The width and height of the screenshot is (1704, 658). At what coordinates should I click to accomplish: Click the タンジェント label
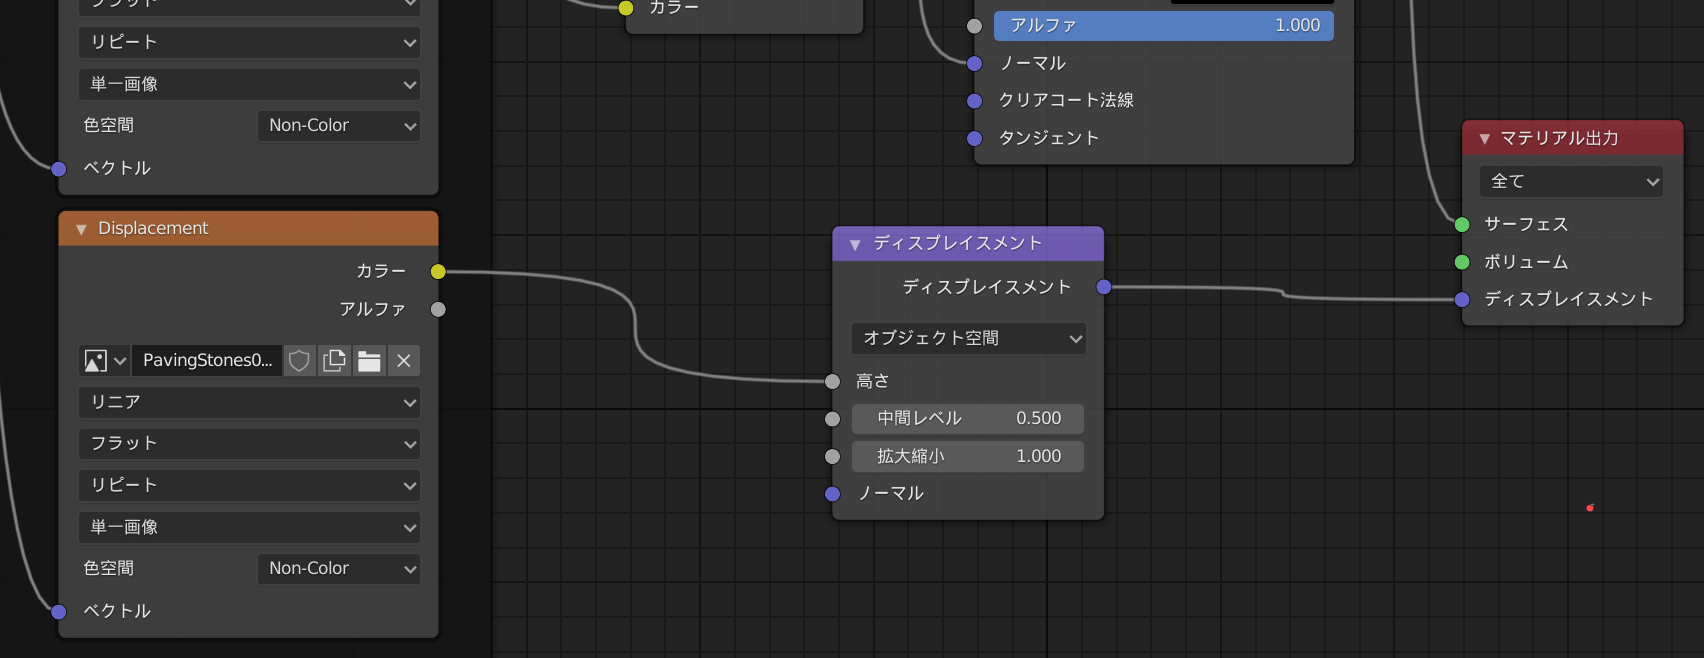click(x=1049, y=139)
